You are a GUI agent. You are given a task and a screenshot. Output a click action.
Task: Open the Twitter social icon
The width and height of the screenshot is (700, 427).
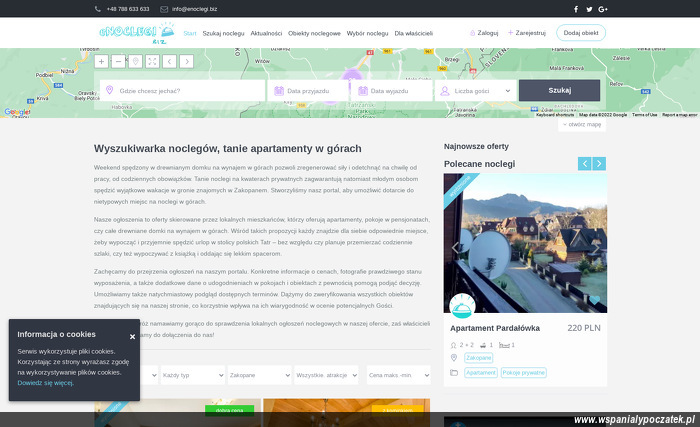(x=589, y=9)
